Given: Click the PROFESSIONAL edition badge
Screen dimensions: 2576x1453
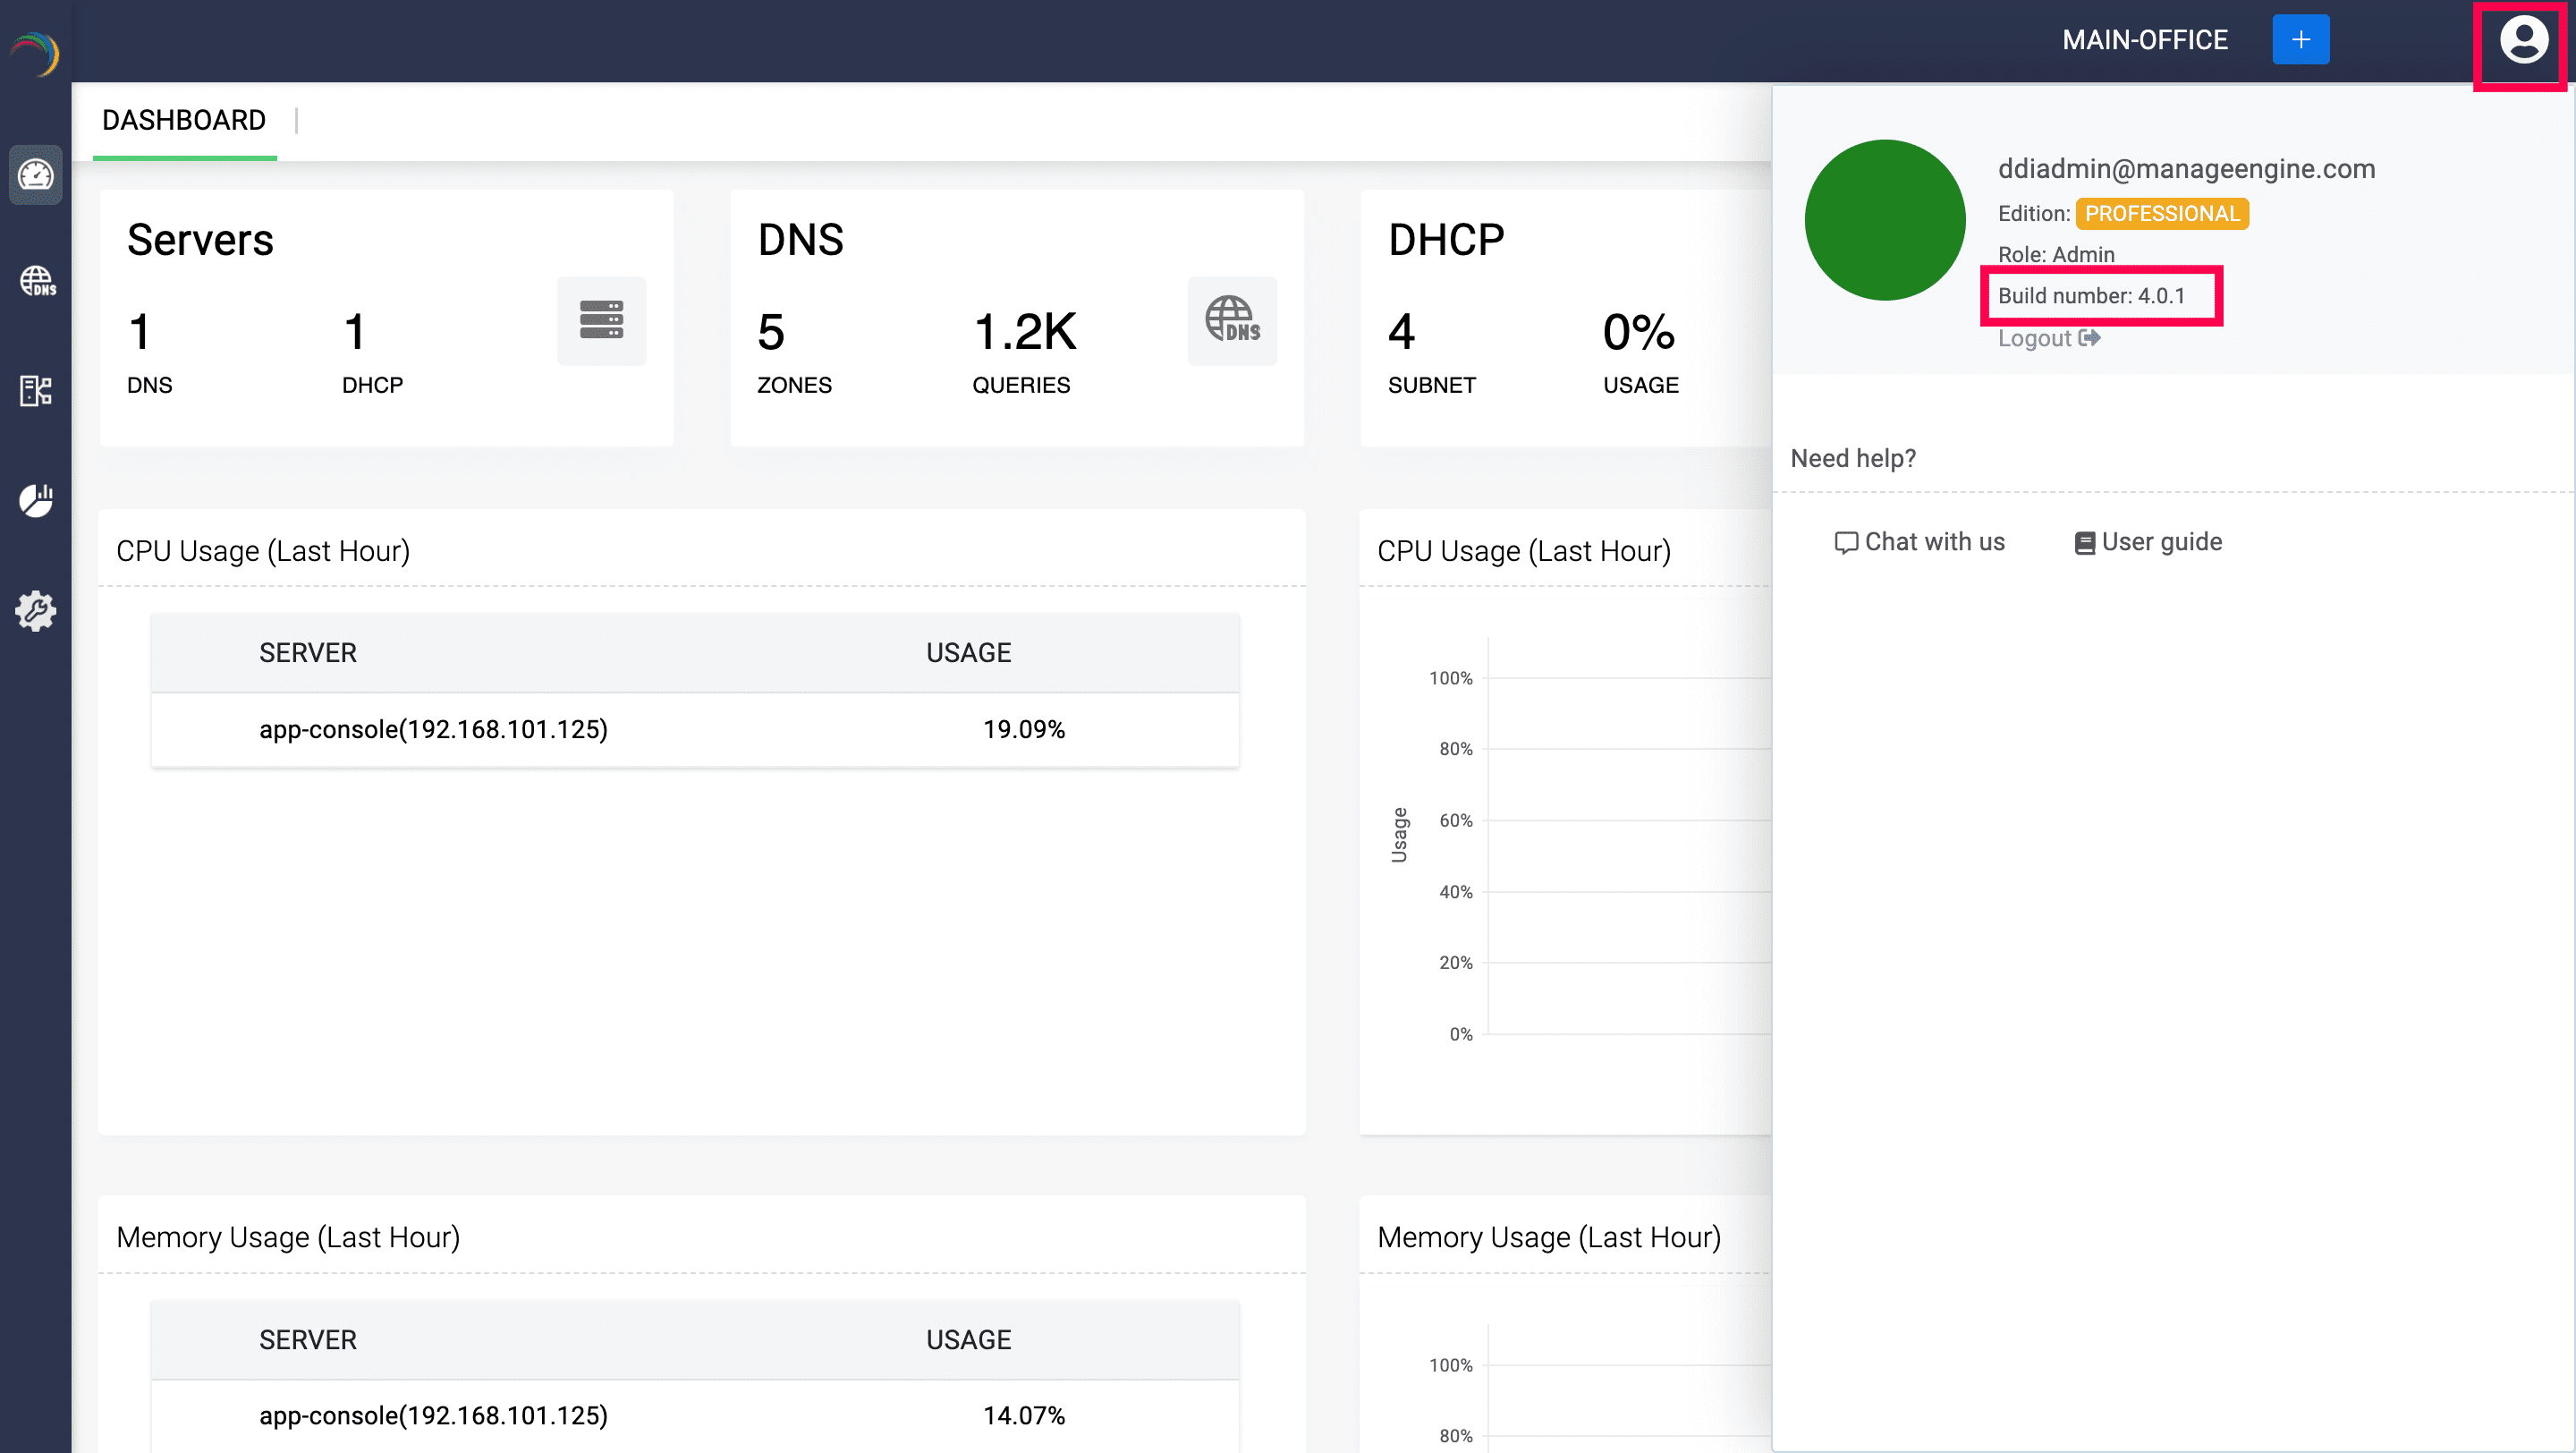Looking at the screenshot, I should (2161, 214).
